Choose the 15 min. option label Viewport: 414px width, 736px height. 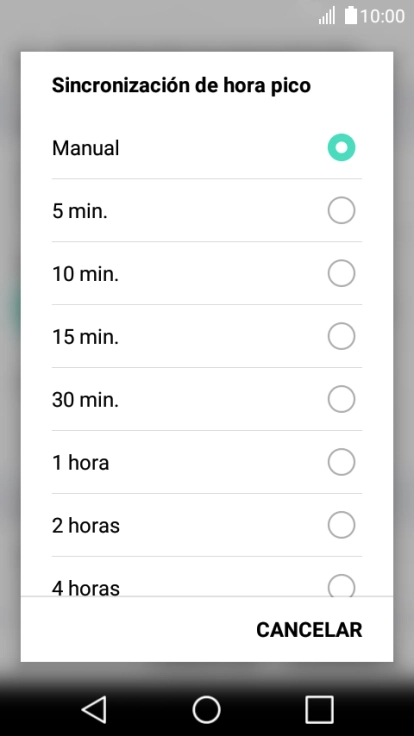(x=85, y=337)
